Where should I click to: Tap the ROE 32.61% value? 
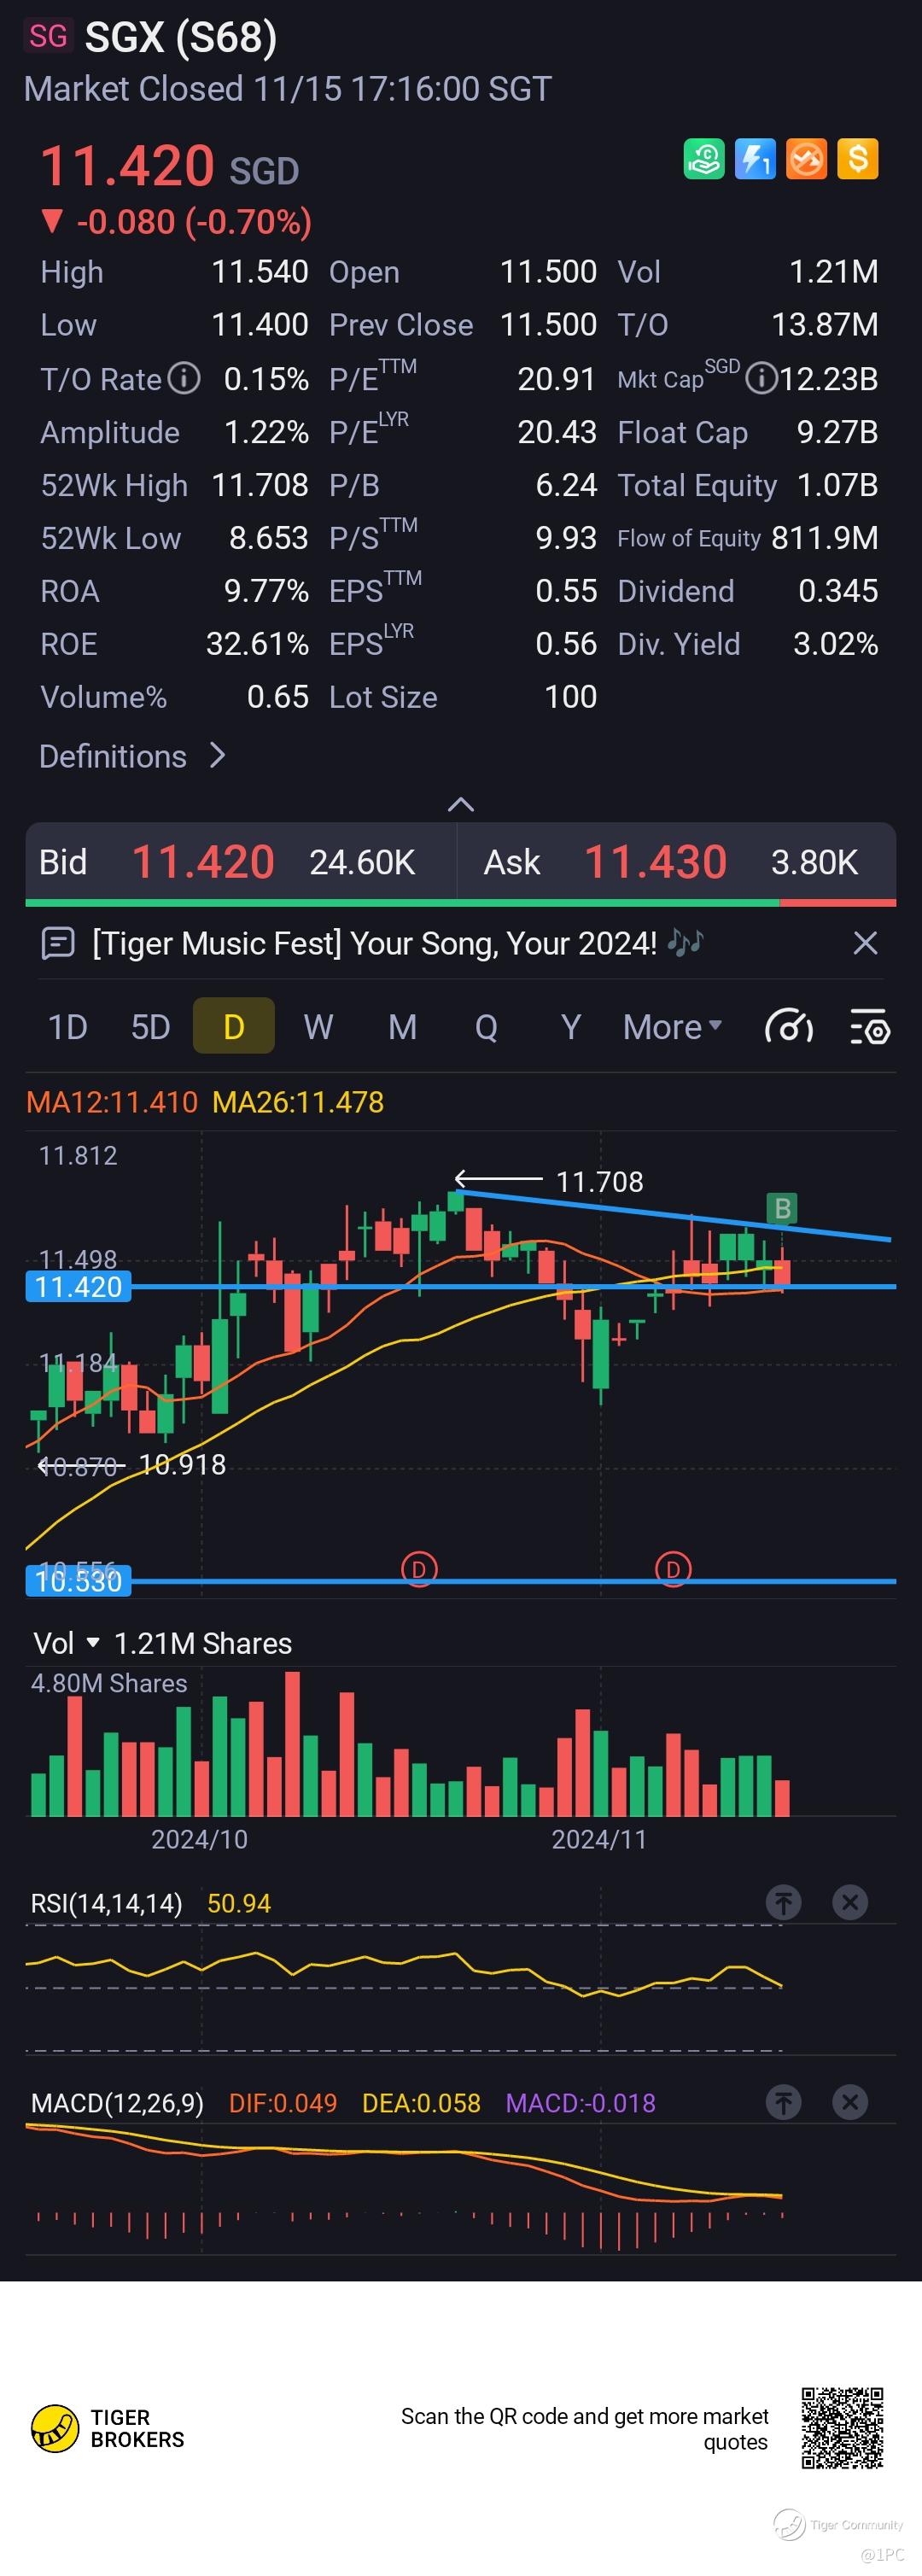257,644
